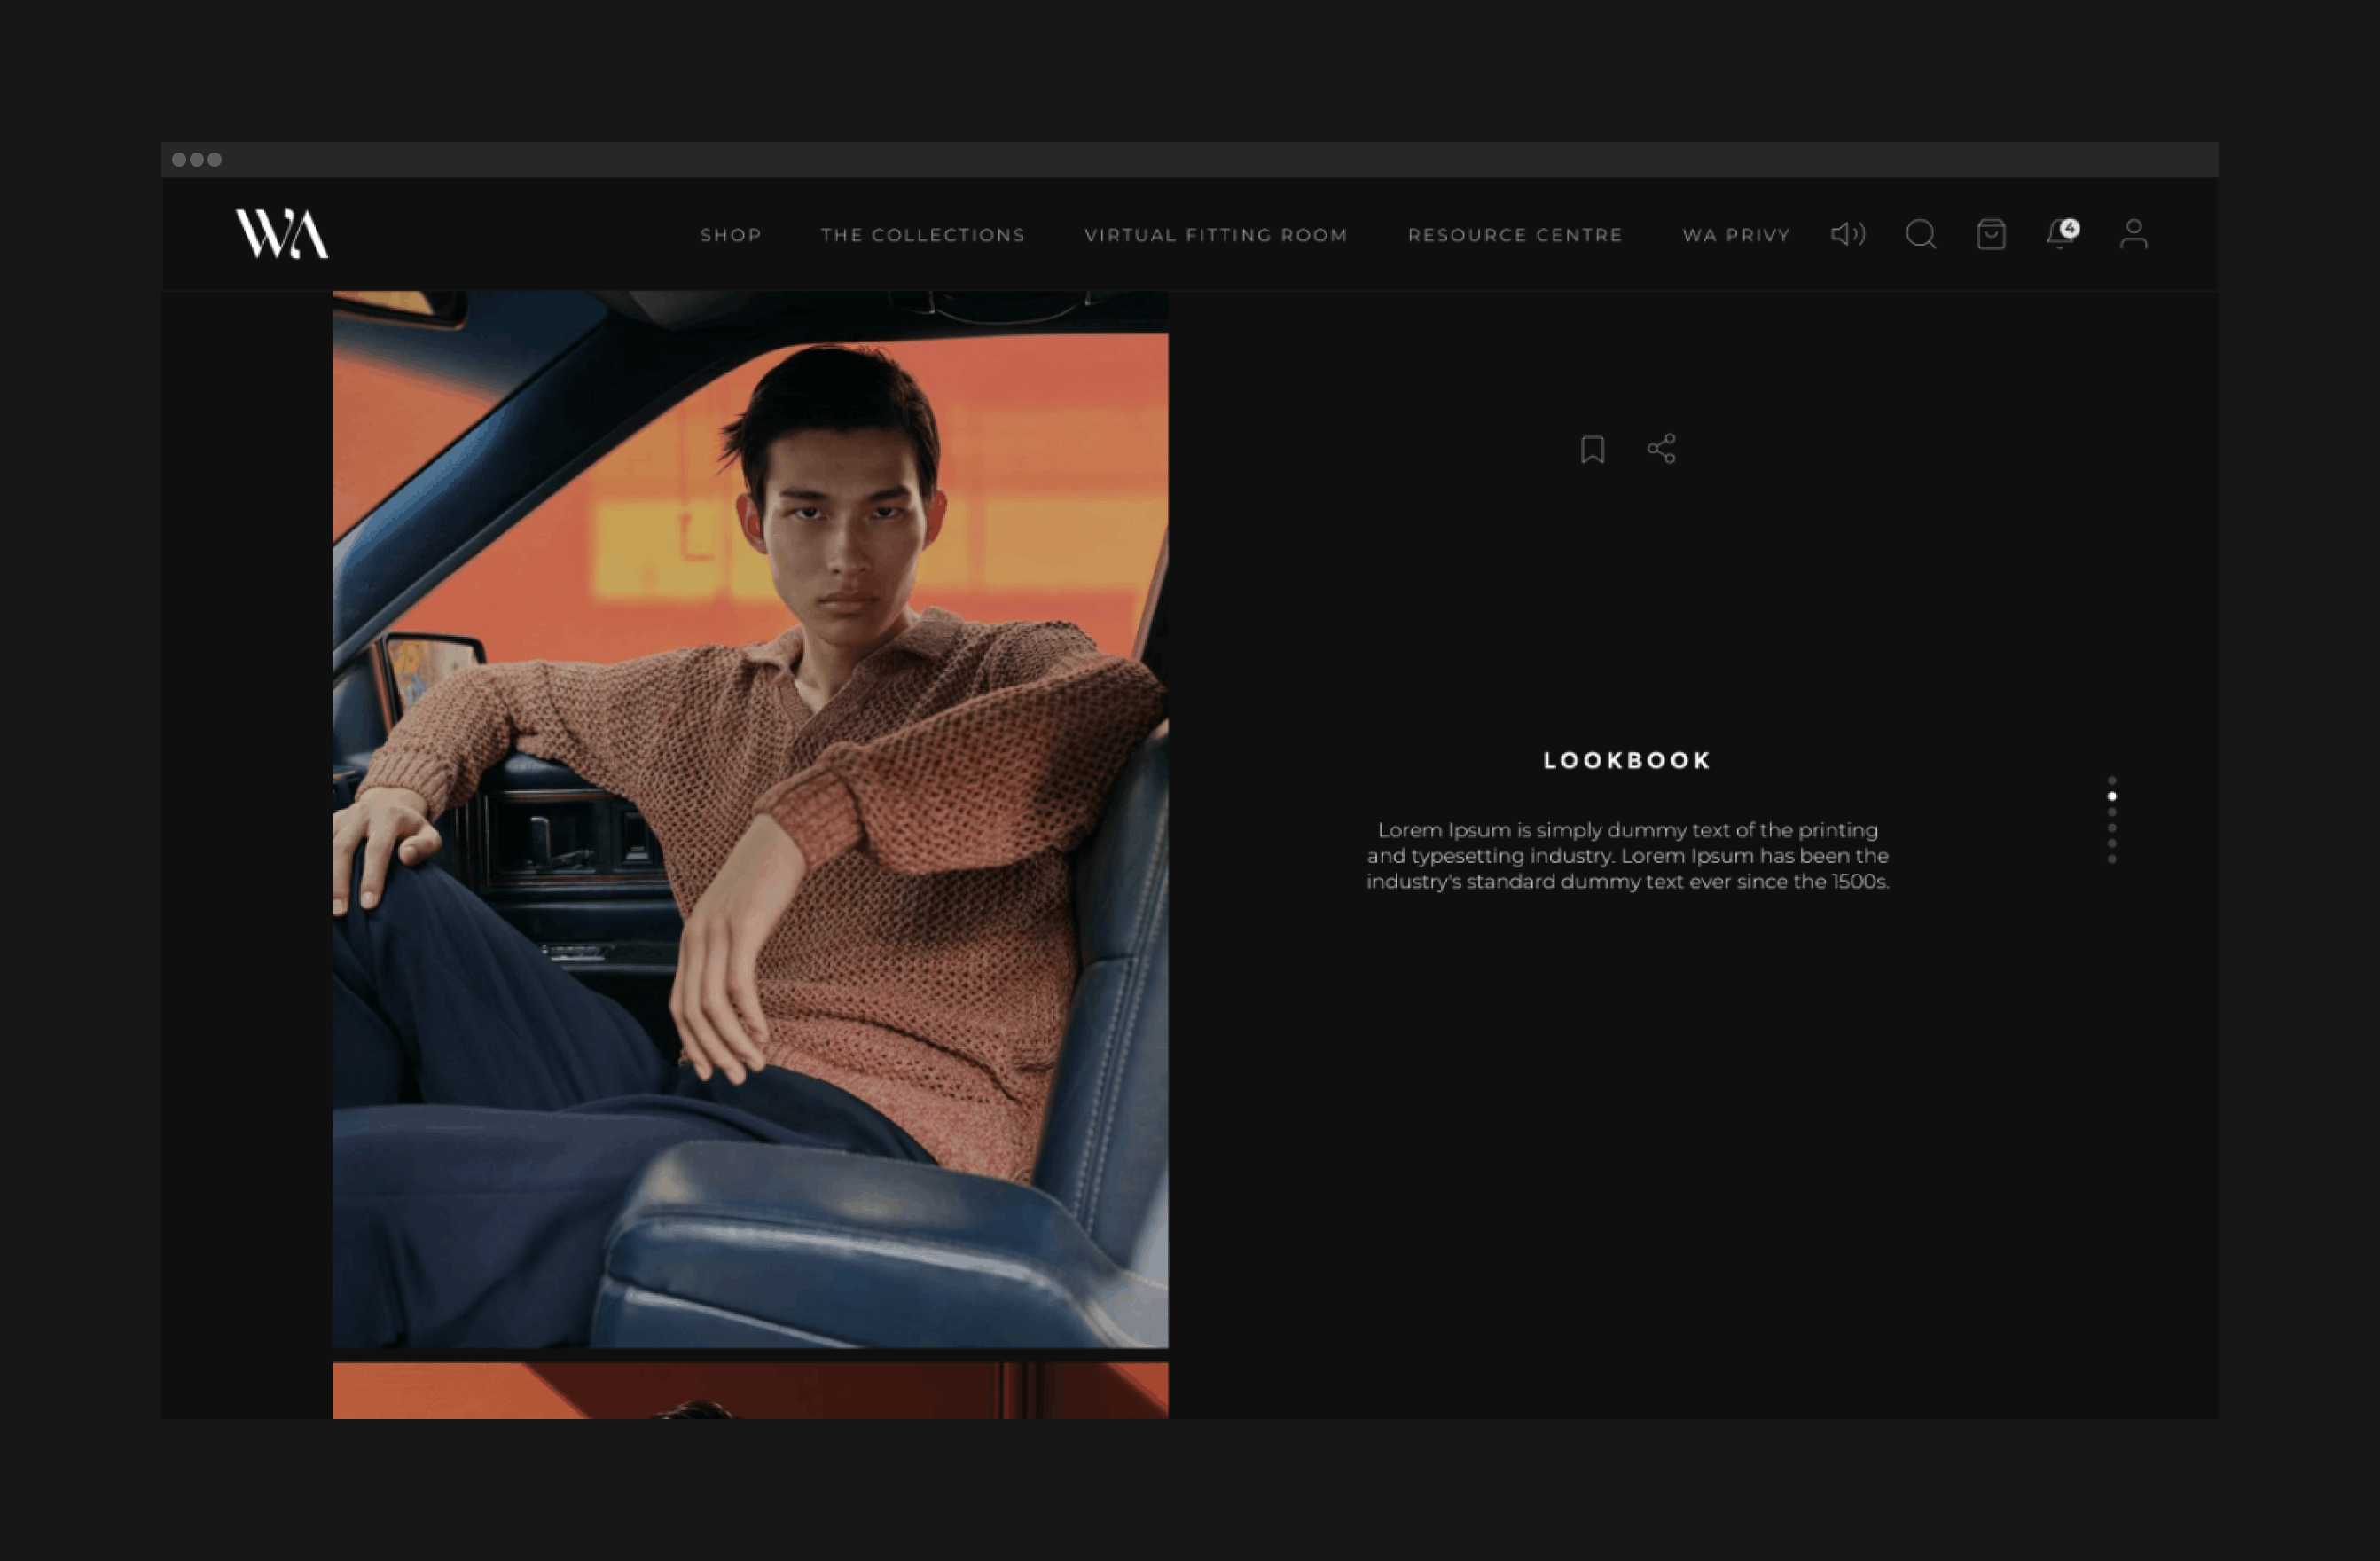View notifications via the bell icon
The image size is (2380, 1561).
click(2062, 234)
